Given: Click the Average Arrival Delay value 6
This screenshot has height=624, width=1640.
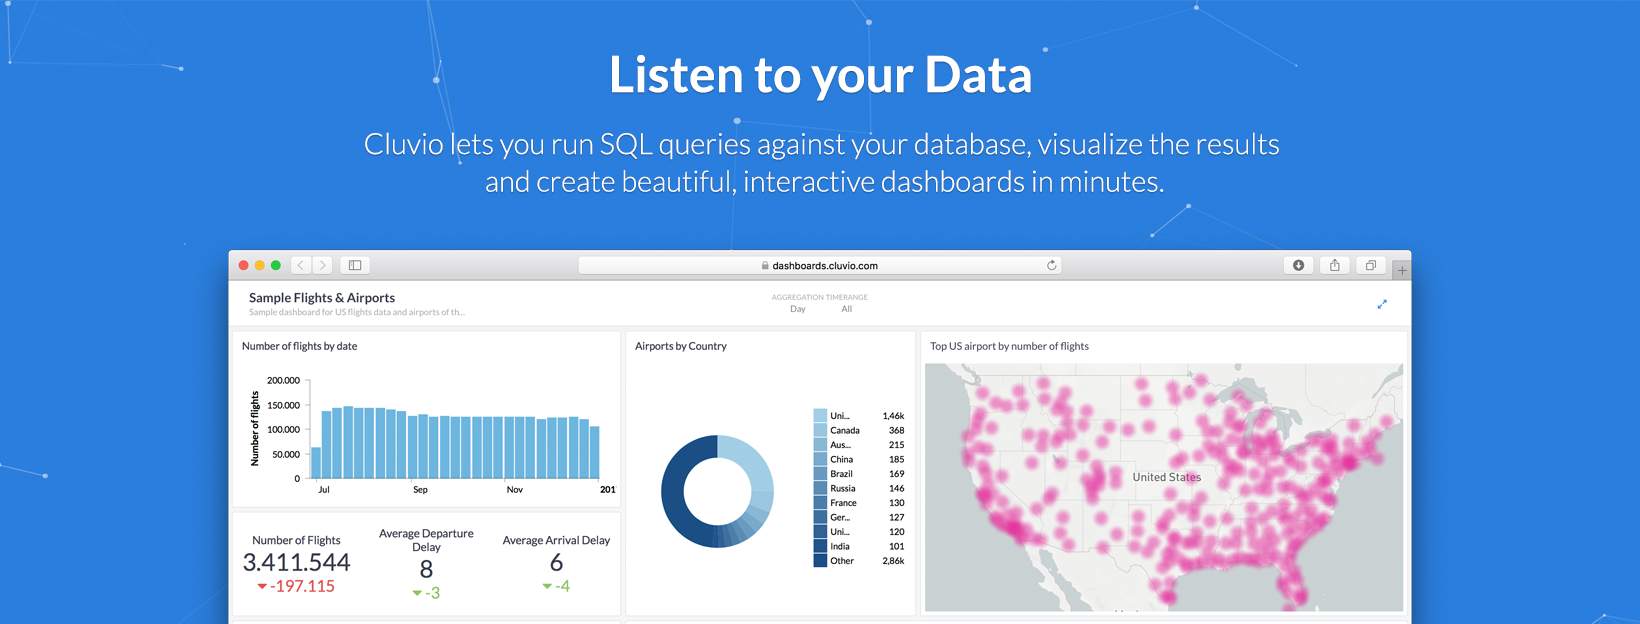Looking at the screenshot, I should 556,562.
